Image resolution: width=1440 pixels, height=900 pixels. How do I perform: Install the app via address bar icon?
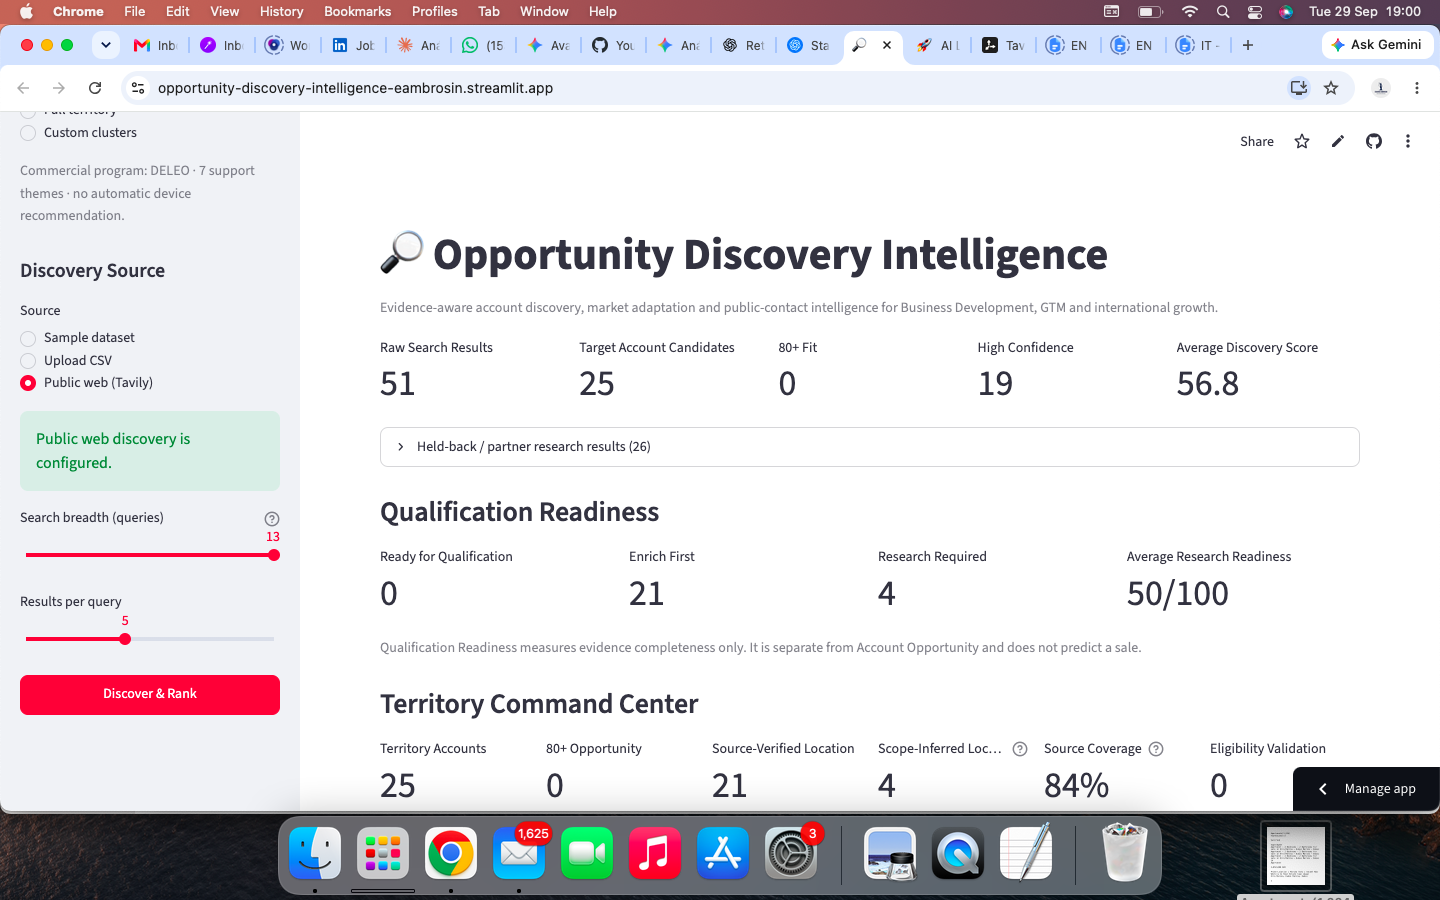pos(1298,88)
